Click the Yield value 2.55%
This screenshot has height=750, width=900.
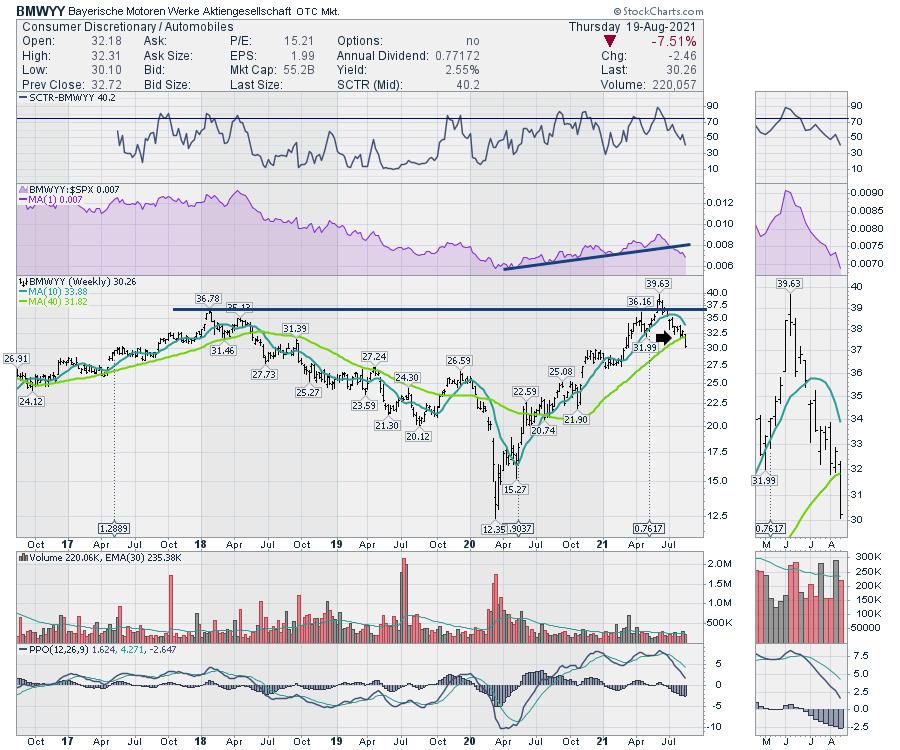click(462, 70)
